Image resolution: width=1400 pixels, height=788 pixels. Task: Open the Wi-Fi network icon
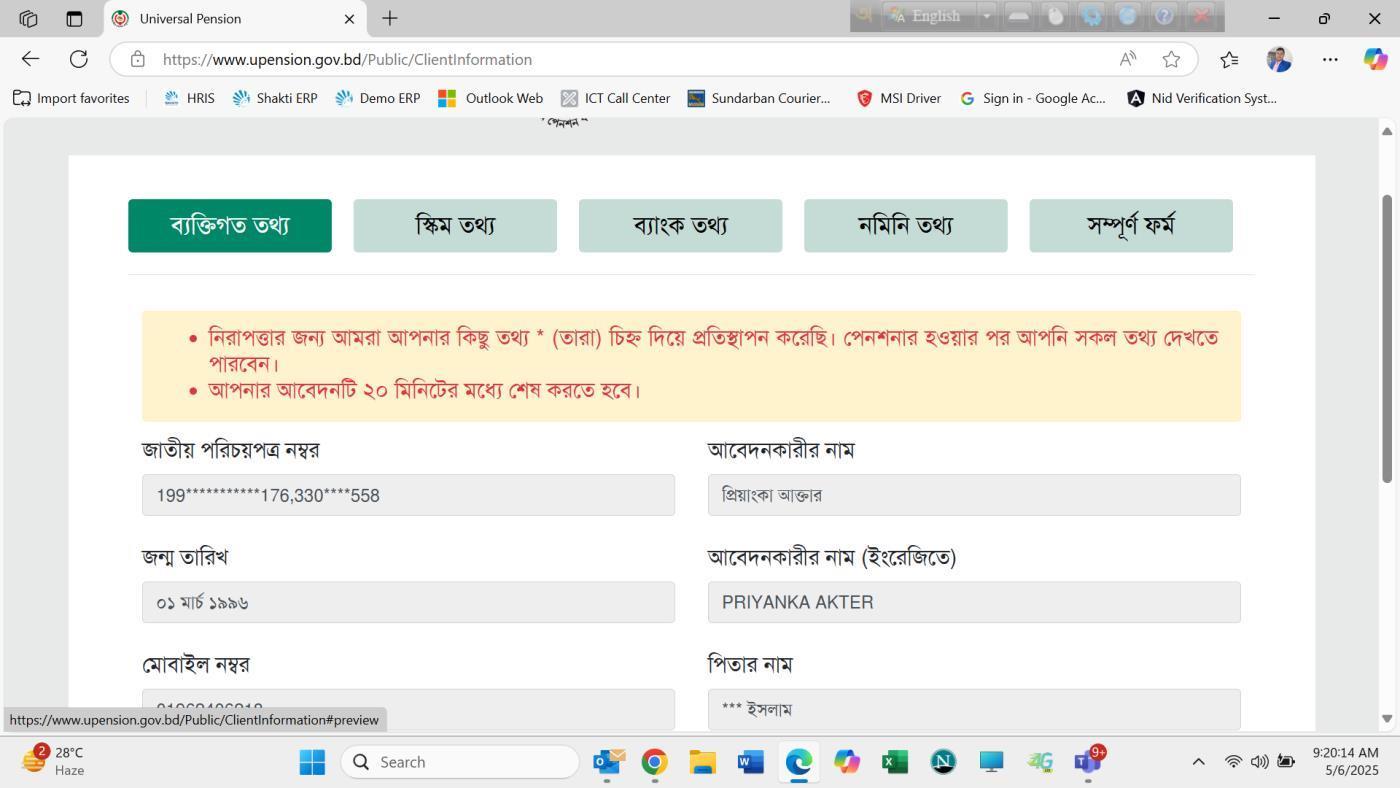[x=1234, y=762]
